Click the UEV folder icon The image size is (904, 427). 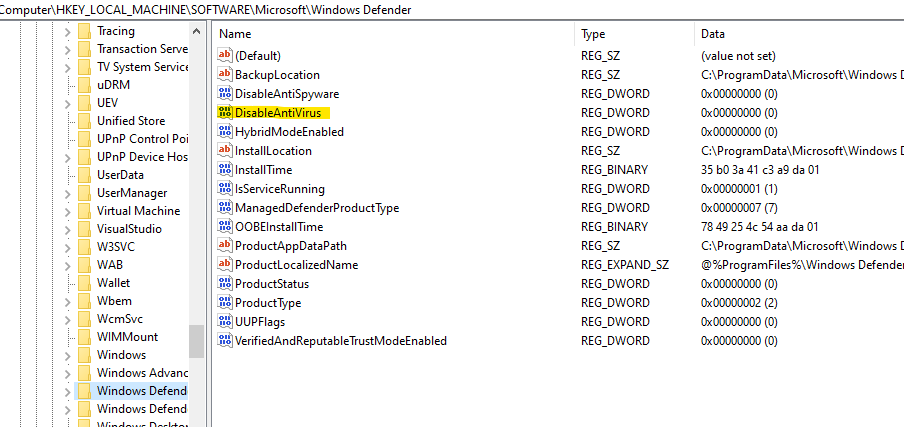click(x=85, y=103)
